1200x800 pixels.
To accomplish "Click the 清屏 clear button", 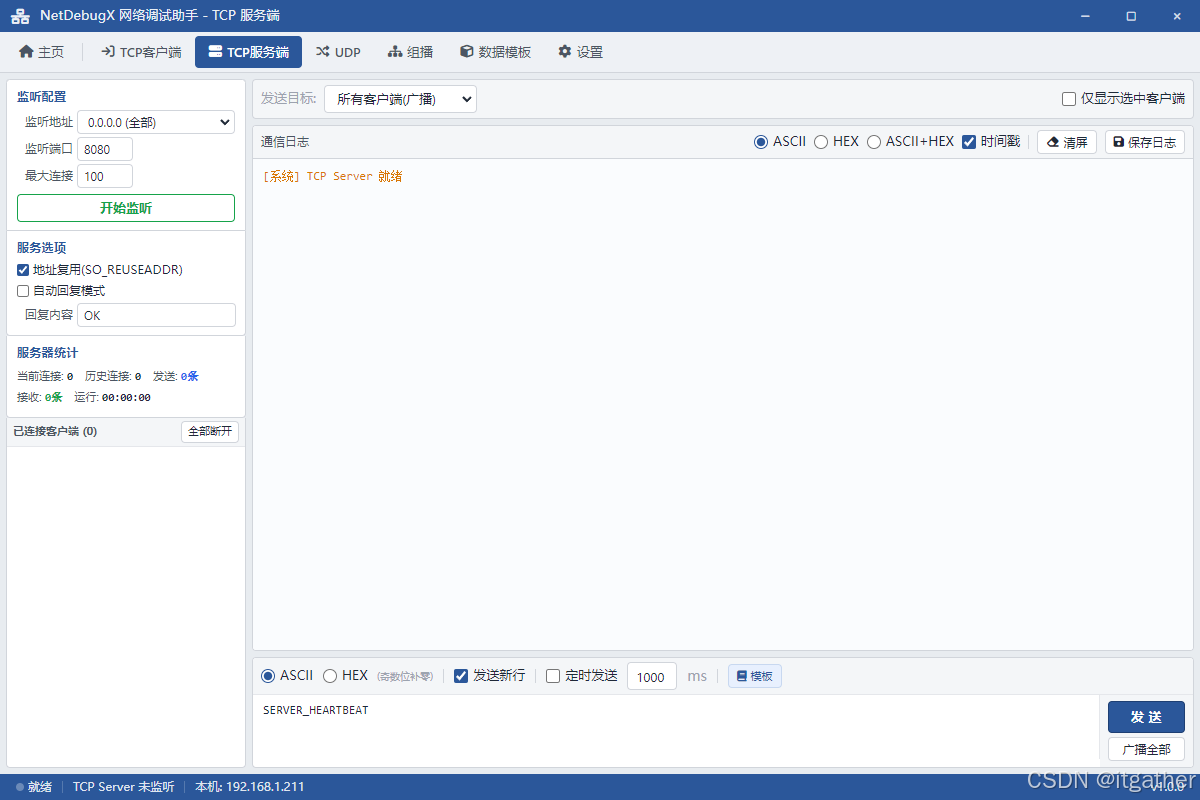I will pyautogui.click(x=1067, y=142).
